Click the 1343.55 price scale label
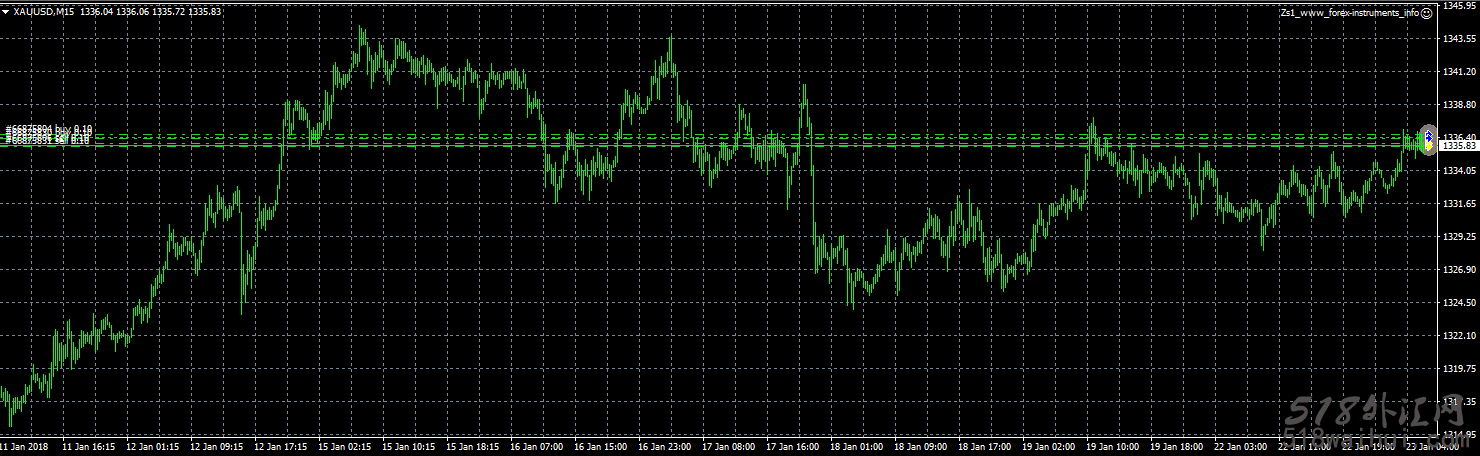The height and width of the screenshot is (456, 1480). pyautogui.click(x=1460, y=39)
